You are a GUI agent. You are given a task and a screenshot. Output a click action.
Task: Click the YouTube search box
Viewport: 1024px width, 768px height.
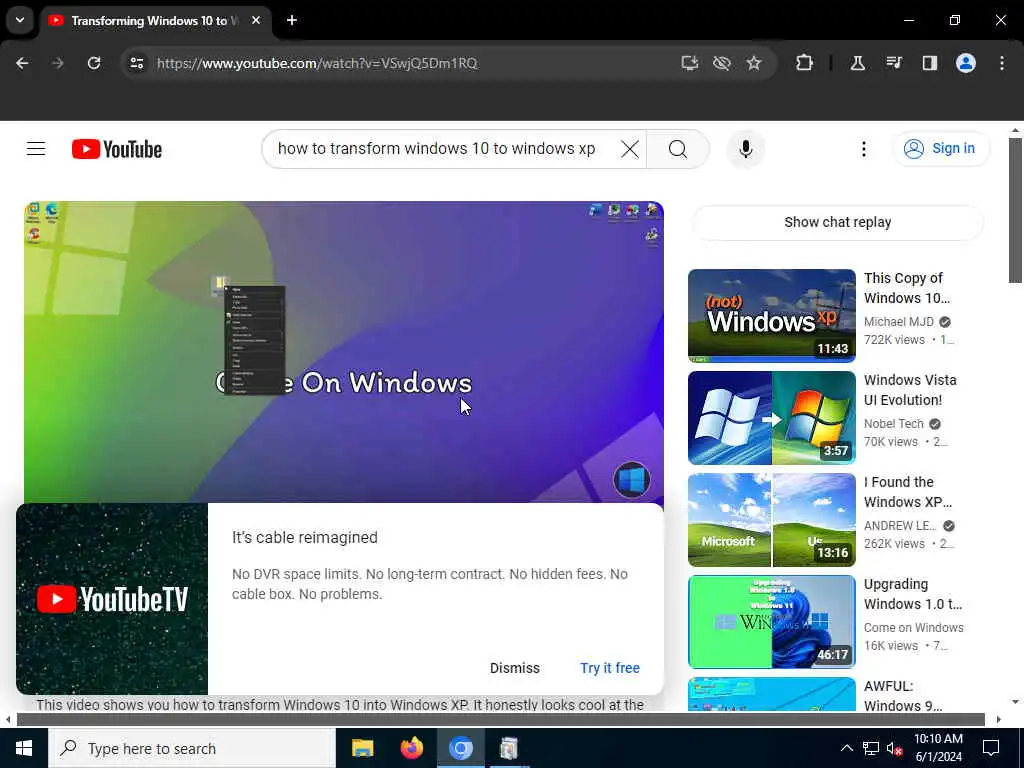click(x=436, y=149)
